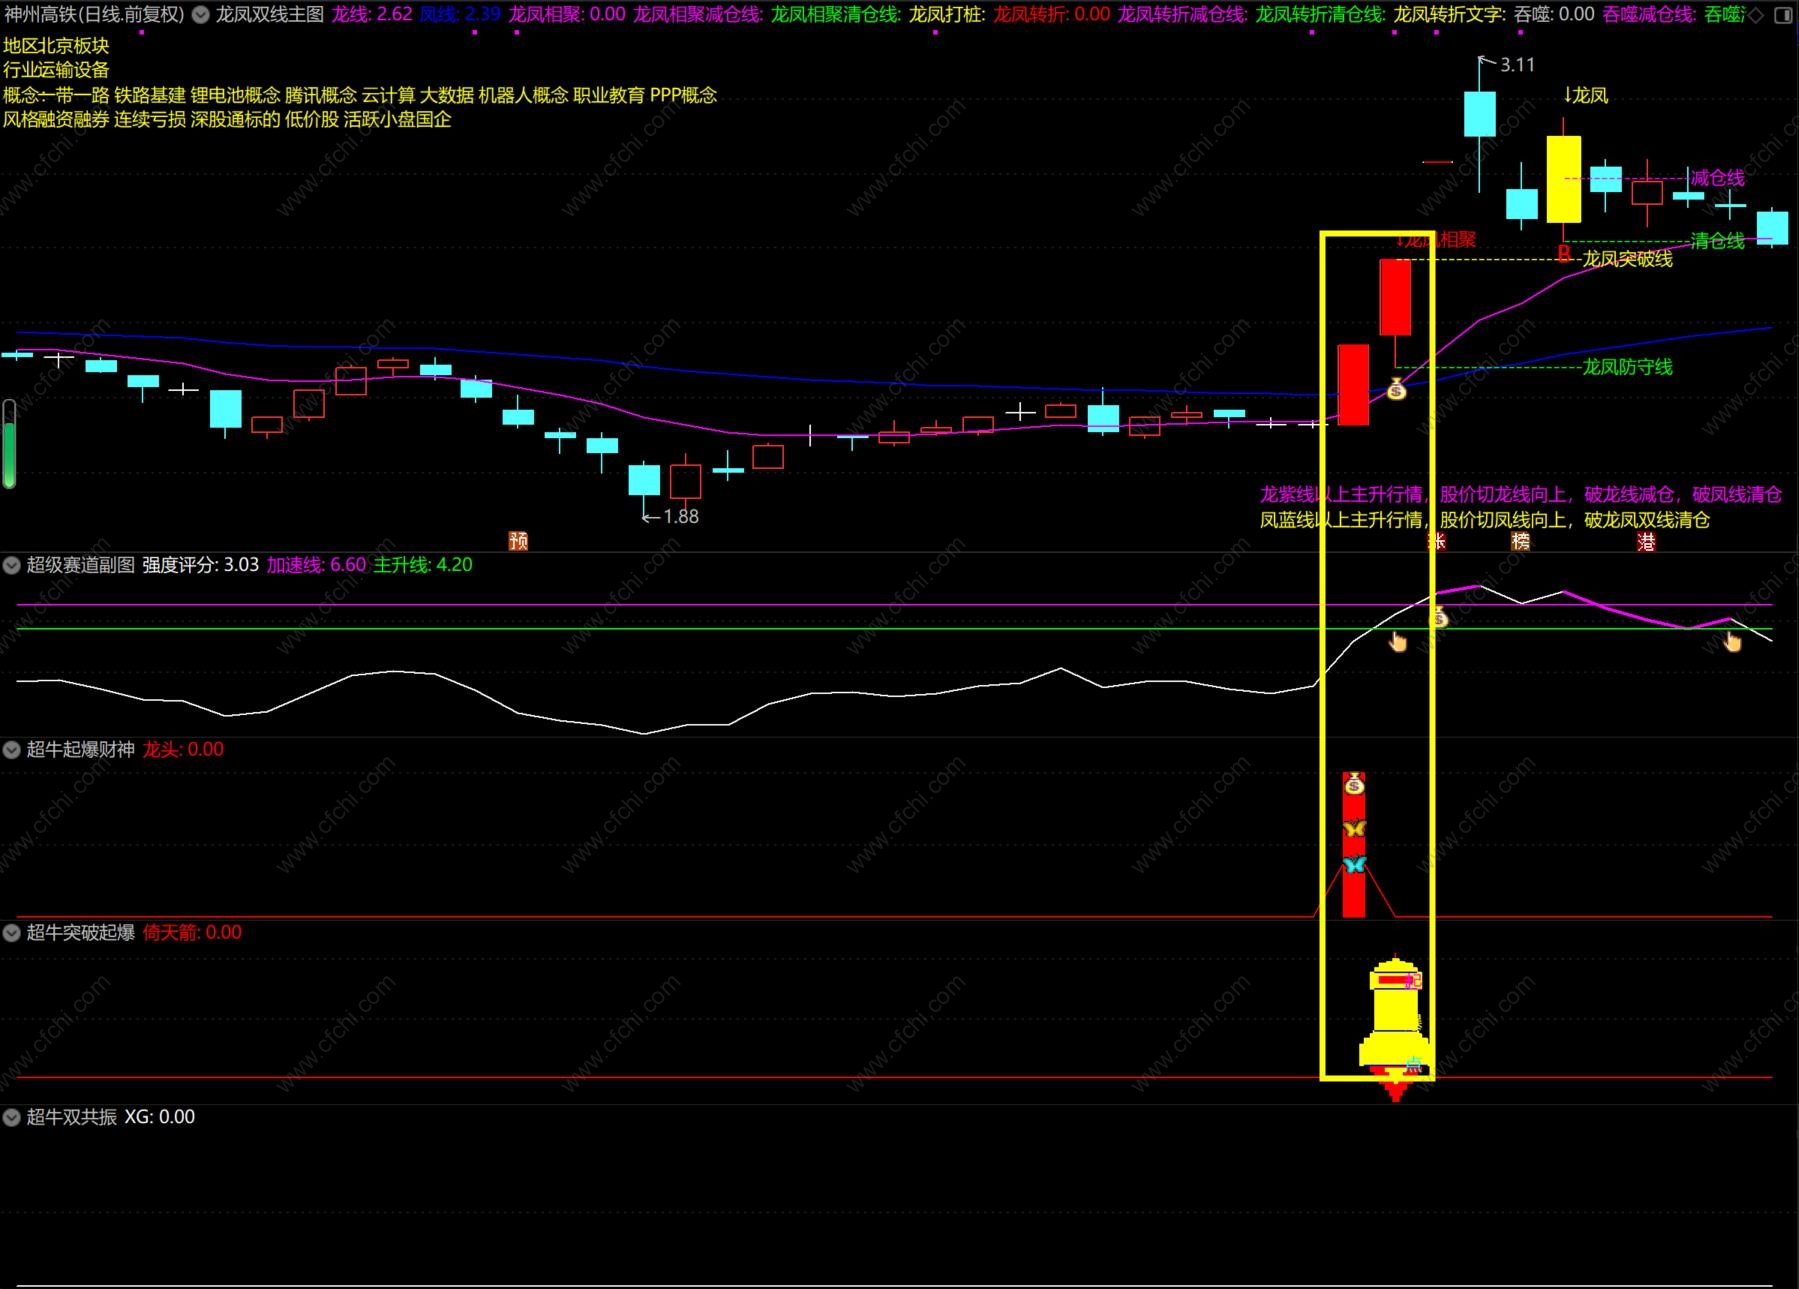Screen dimensions: 1799x1289
Task: Click the orange 预 event marker
Action: click(x=518, y=541)
